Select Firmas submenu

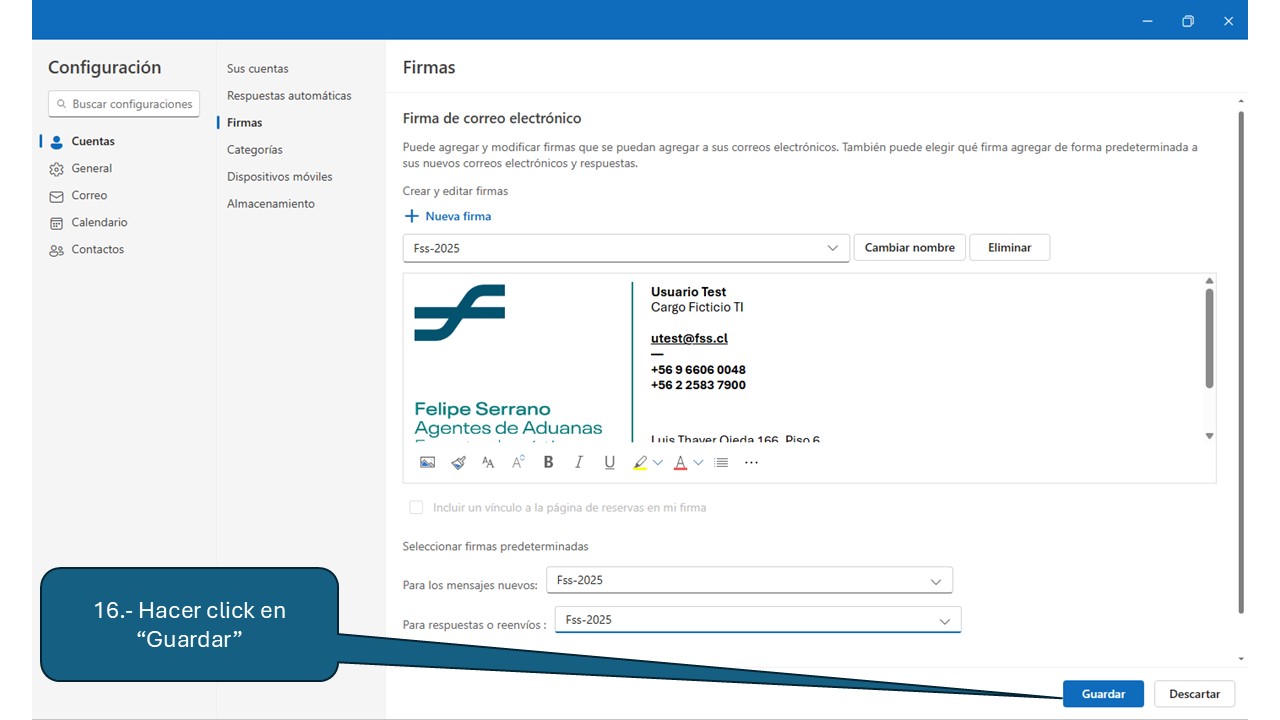point(245,122)
